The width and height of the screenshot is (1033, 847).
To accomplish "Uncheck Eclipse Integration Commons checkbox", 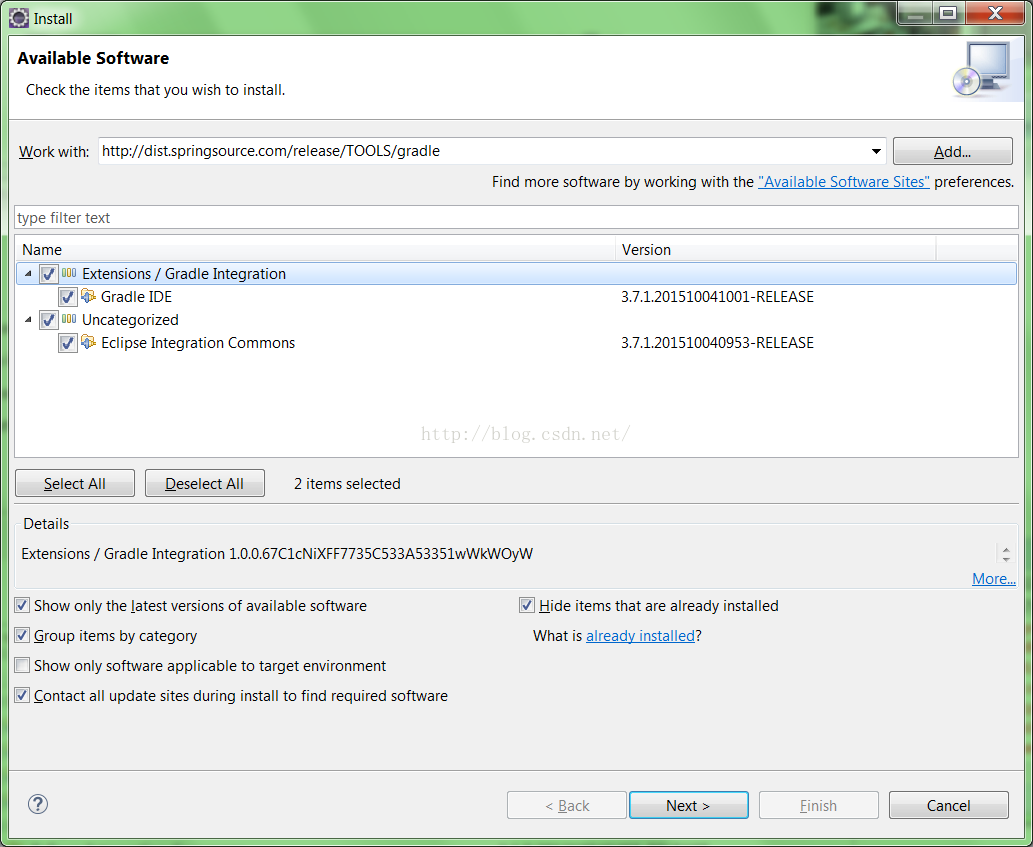I will tap(67, 343).
